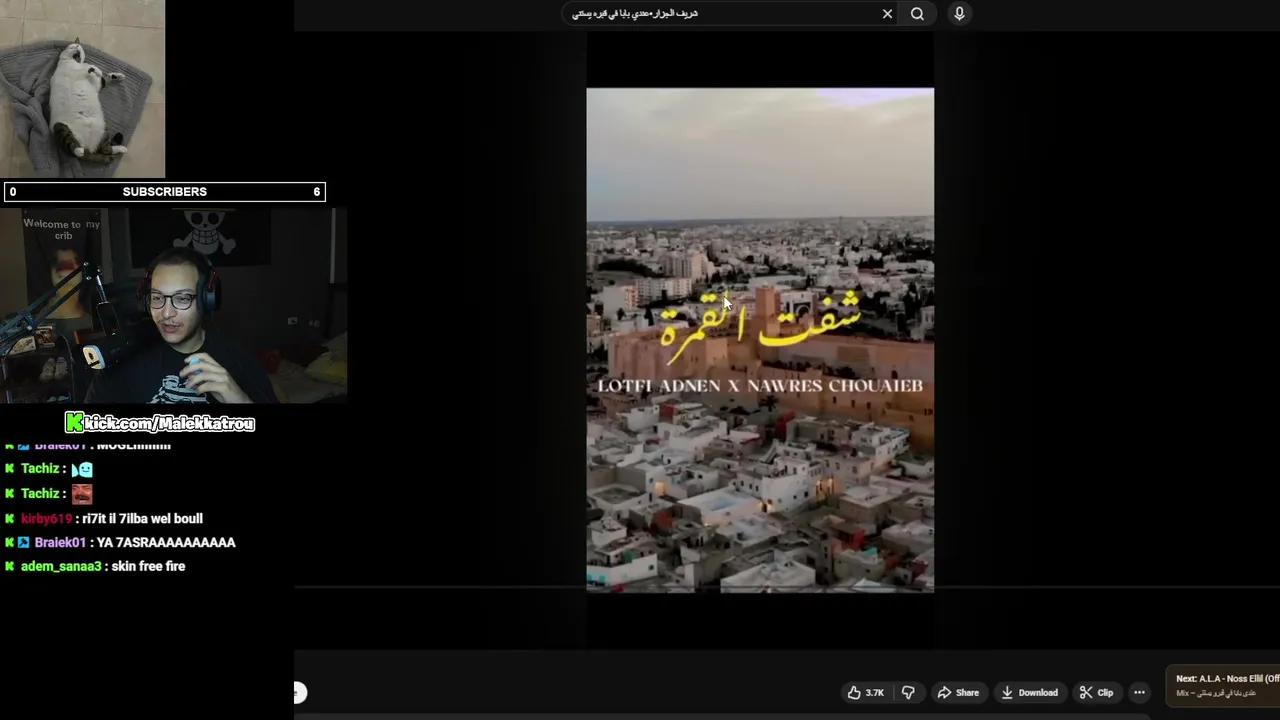Click the search magnifier icon
Screen dimensions: 1280x720
click(917, 14)
